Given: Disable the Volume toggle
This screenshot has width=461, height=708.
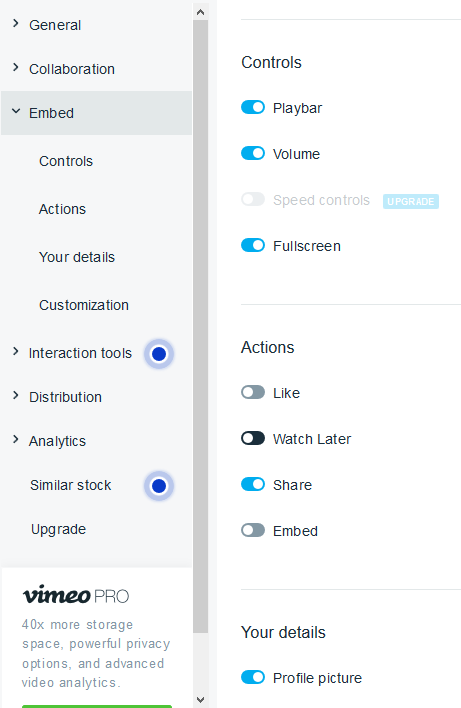Looking at the screenshot, I should click(x=253, y=154).
